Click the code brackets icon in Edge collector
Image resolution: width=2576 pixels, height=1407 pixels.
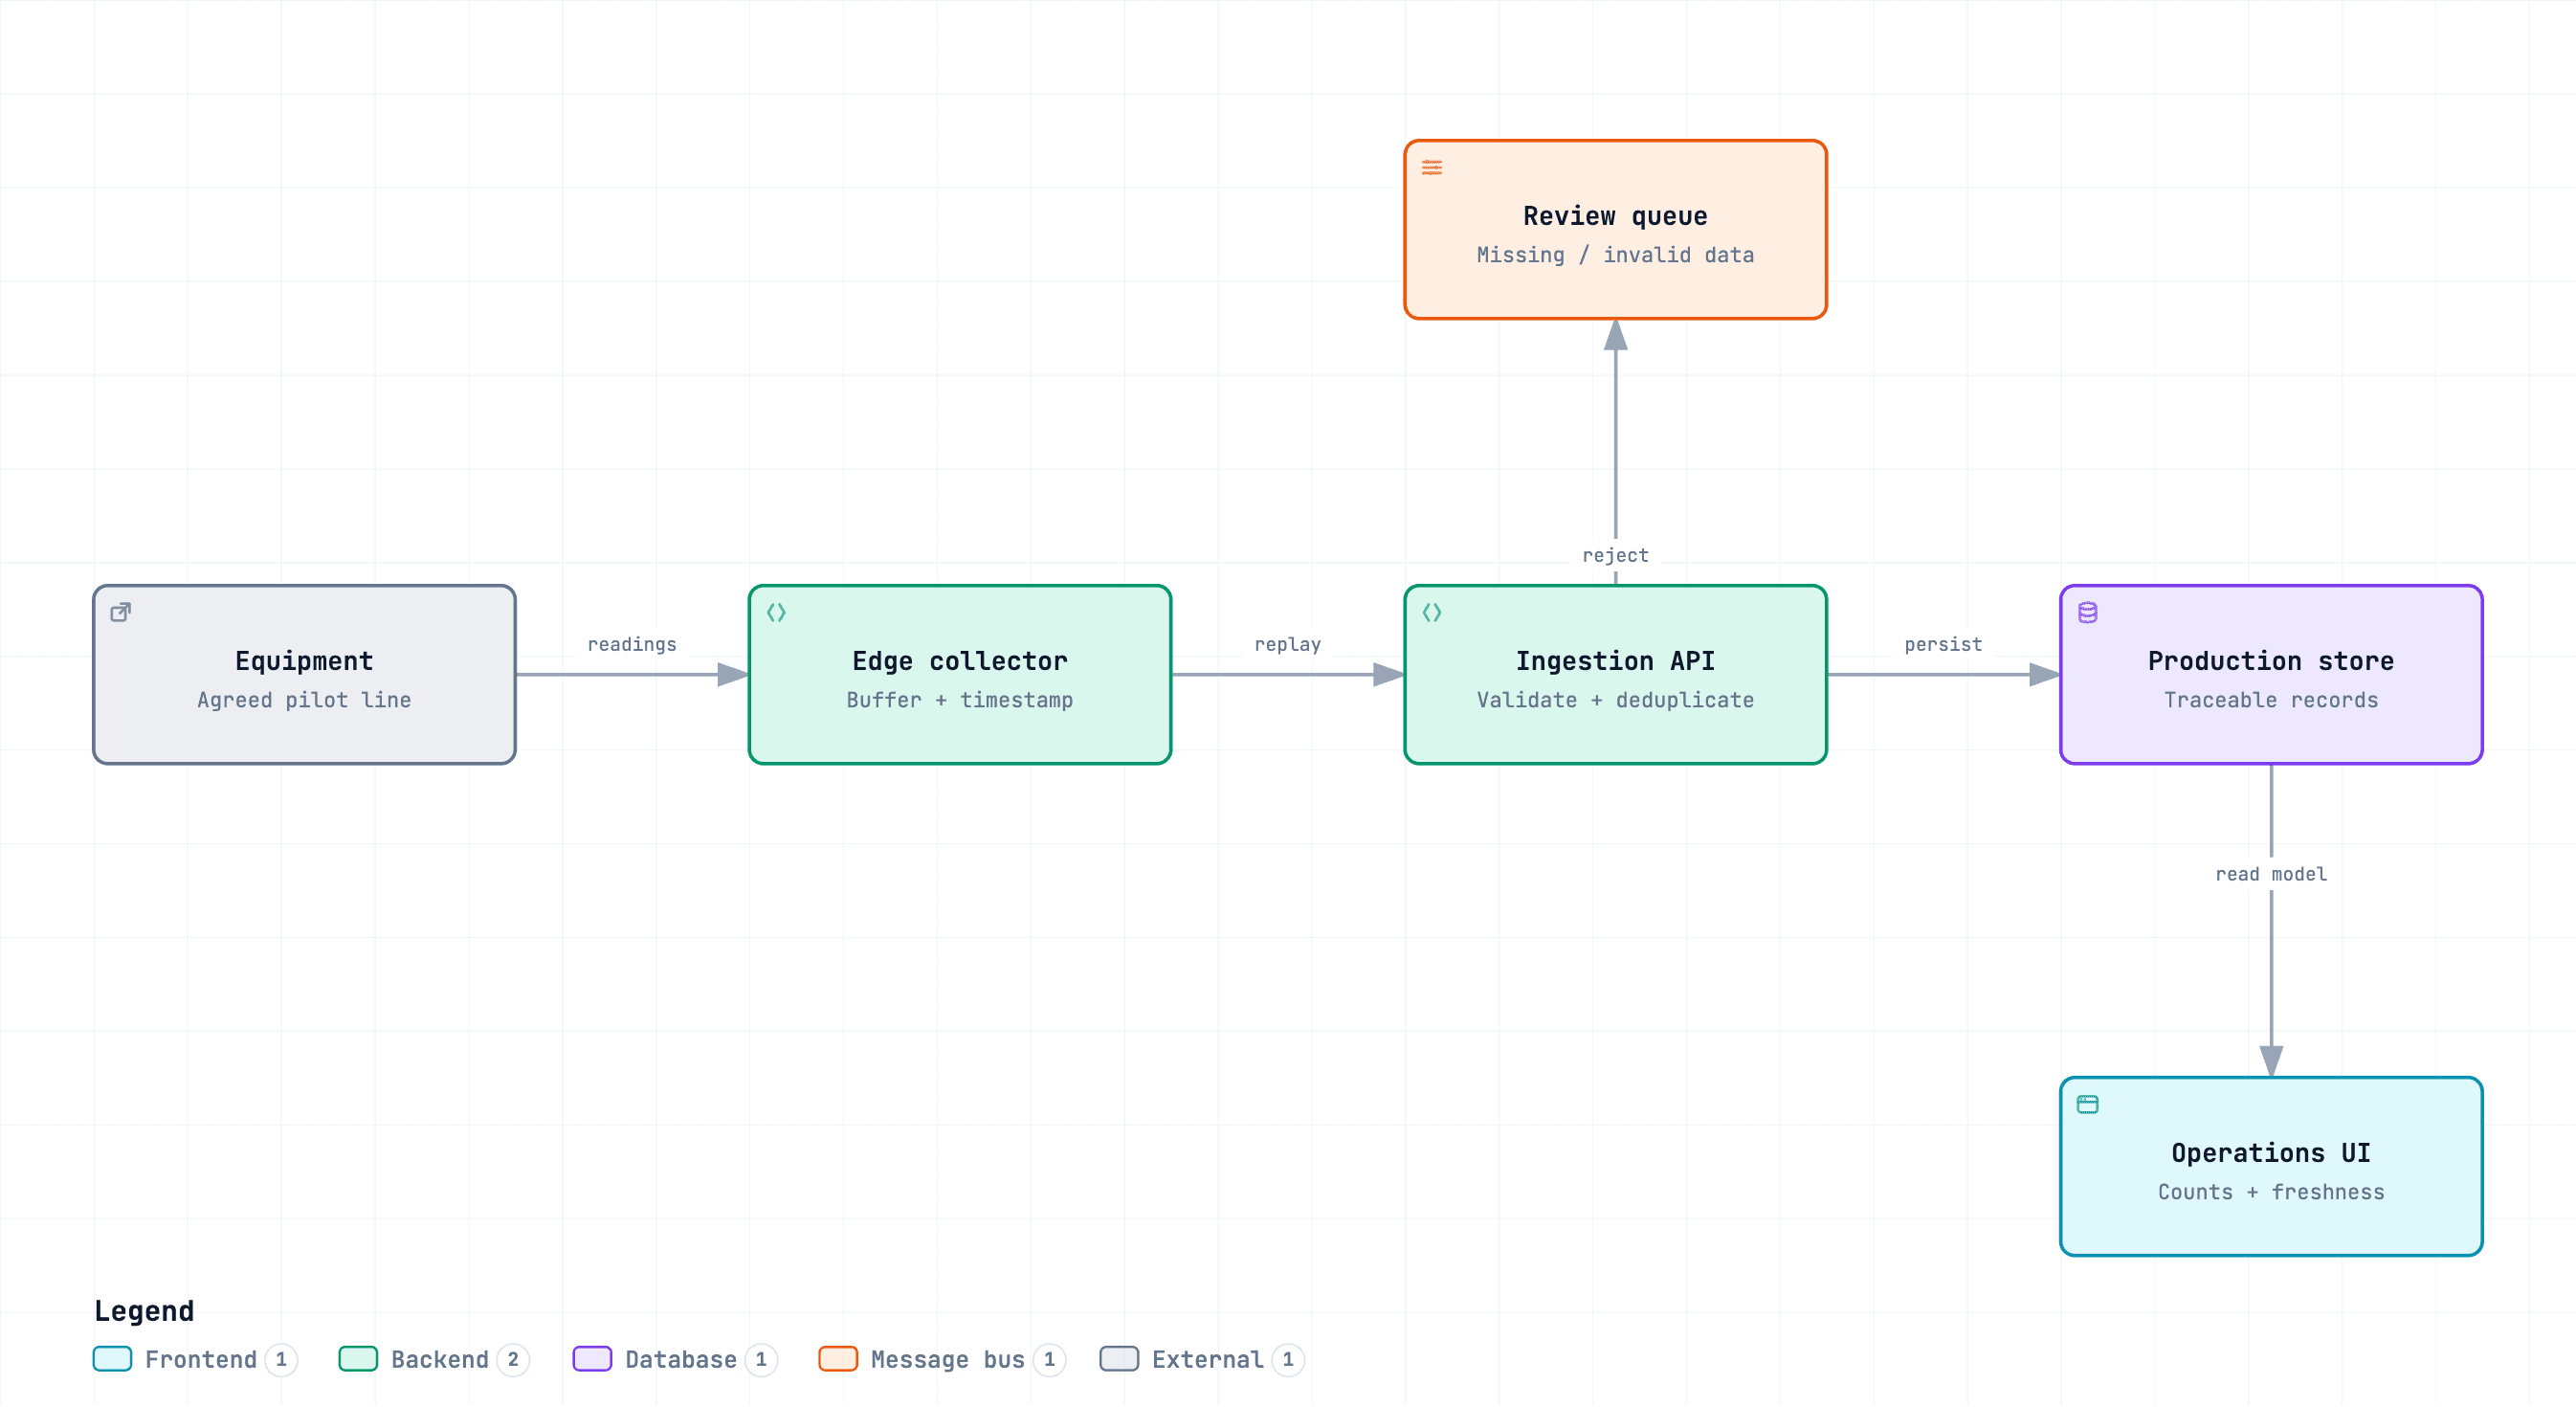[776, 612]
